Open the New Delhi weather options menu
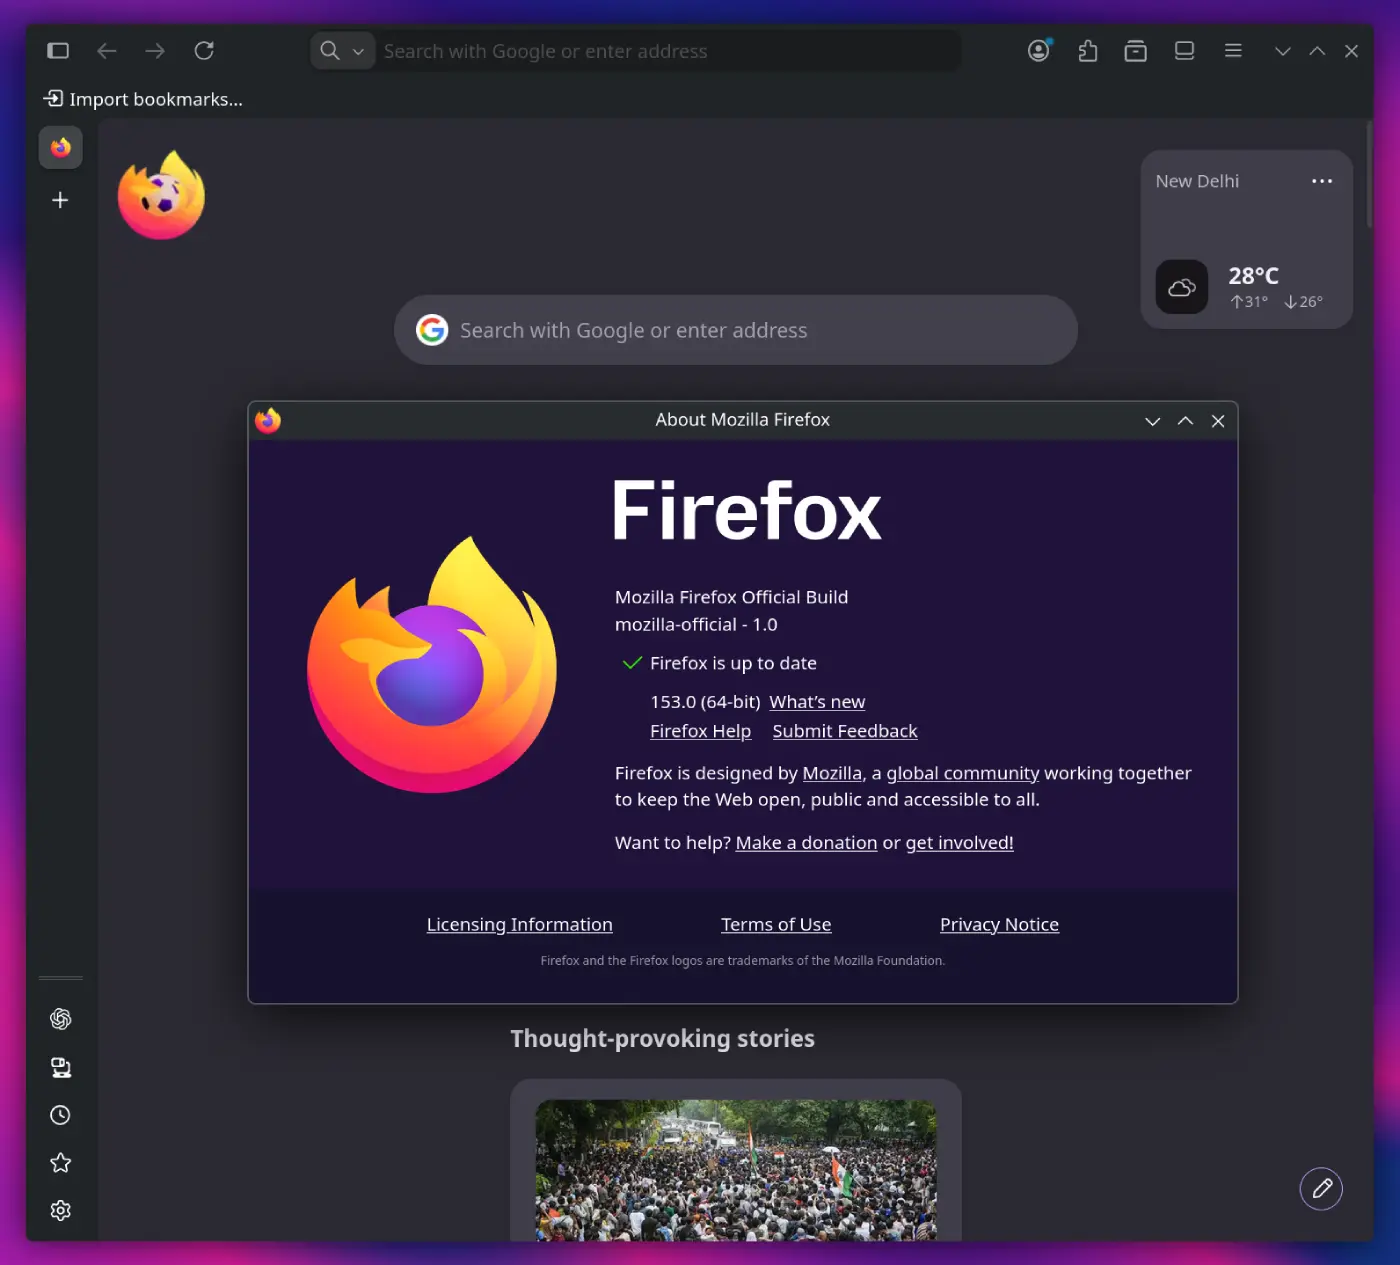Image resolution: width=1400 pixels, height=1265 pixels. point(1322,181)
